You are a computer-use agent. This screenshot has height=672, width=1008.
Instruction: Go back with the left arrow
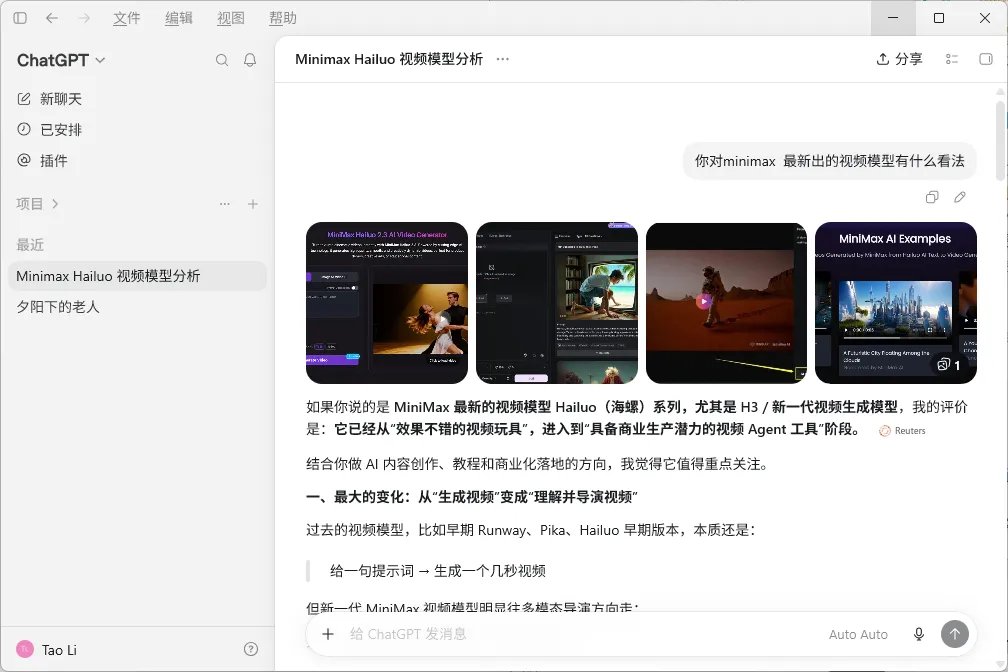[52, 18]
